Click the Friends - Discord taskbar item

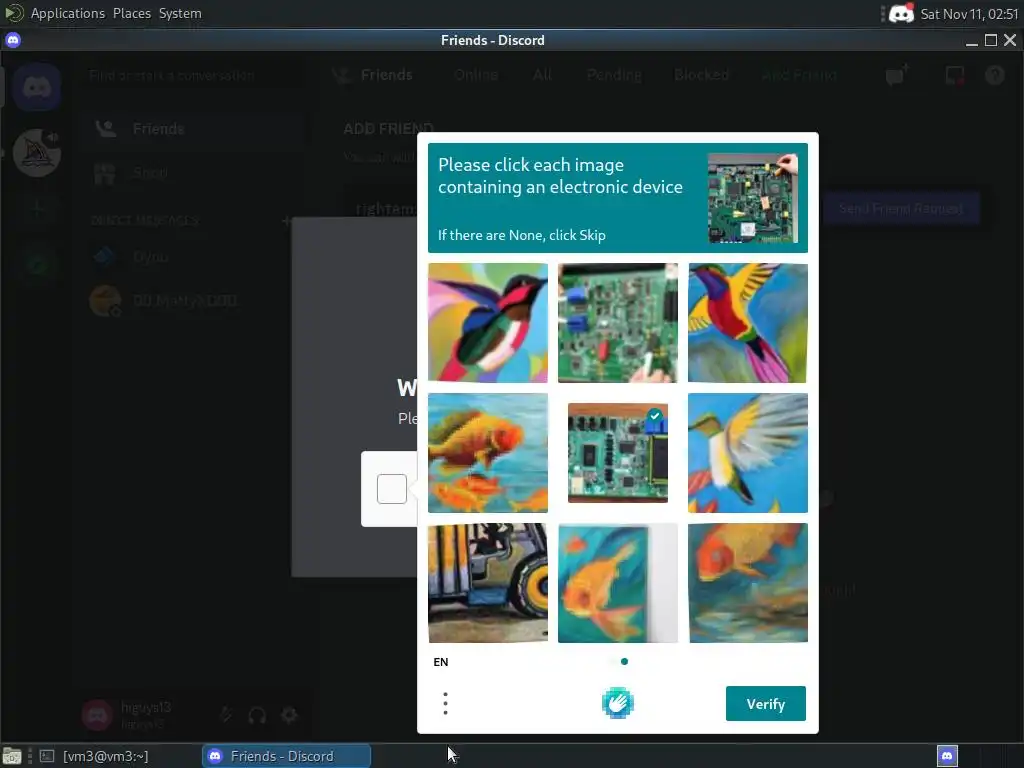pyautogui.click(x=286, y=756)
